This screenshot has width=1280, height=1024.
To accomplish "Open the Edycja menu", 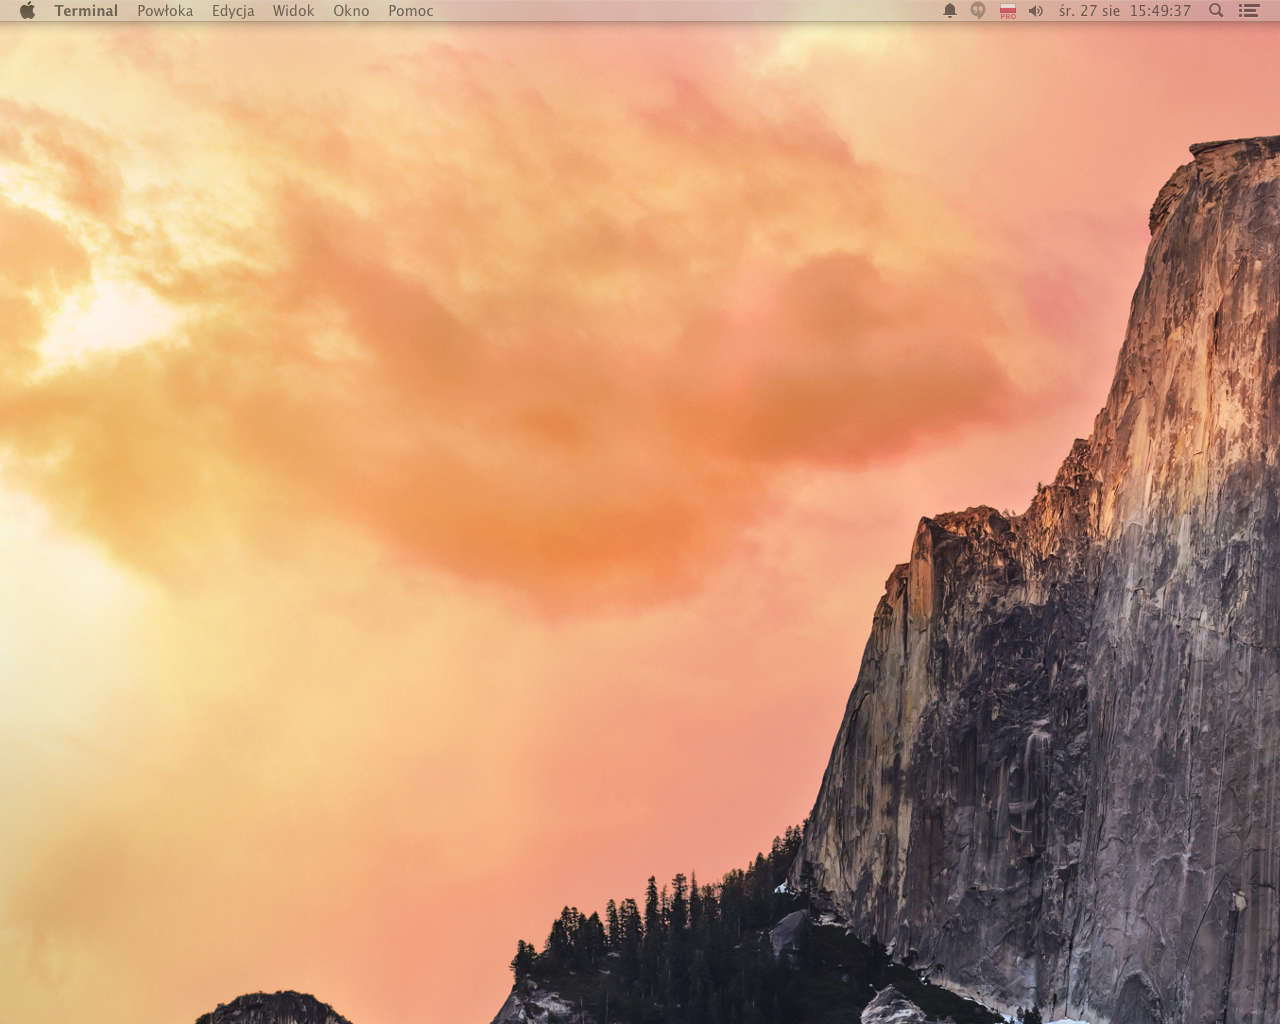I will coord(233,10).
